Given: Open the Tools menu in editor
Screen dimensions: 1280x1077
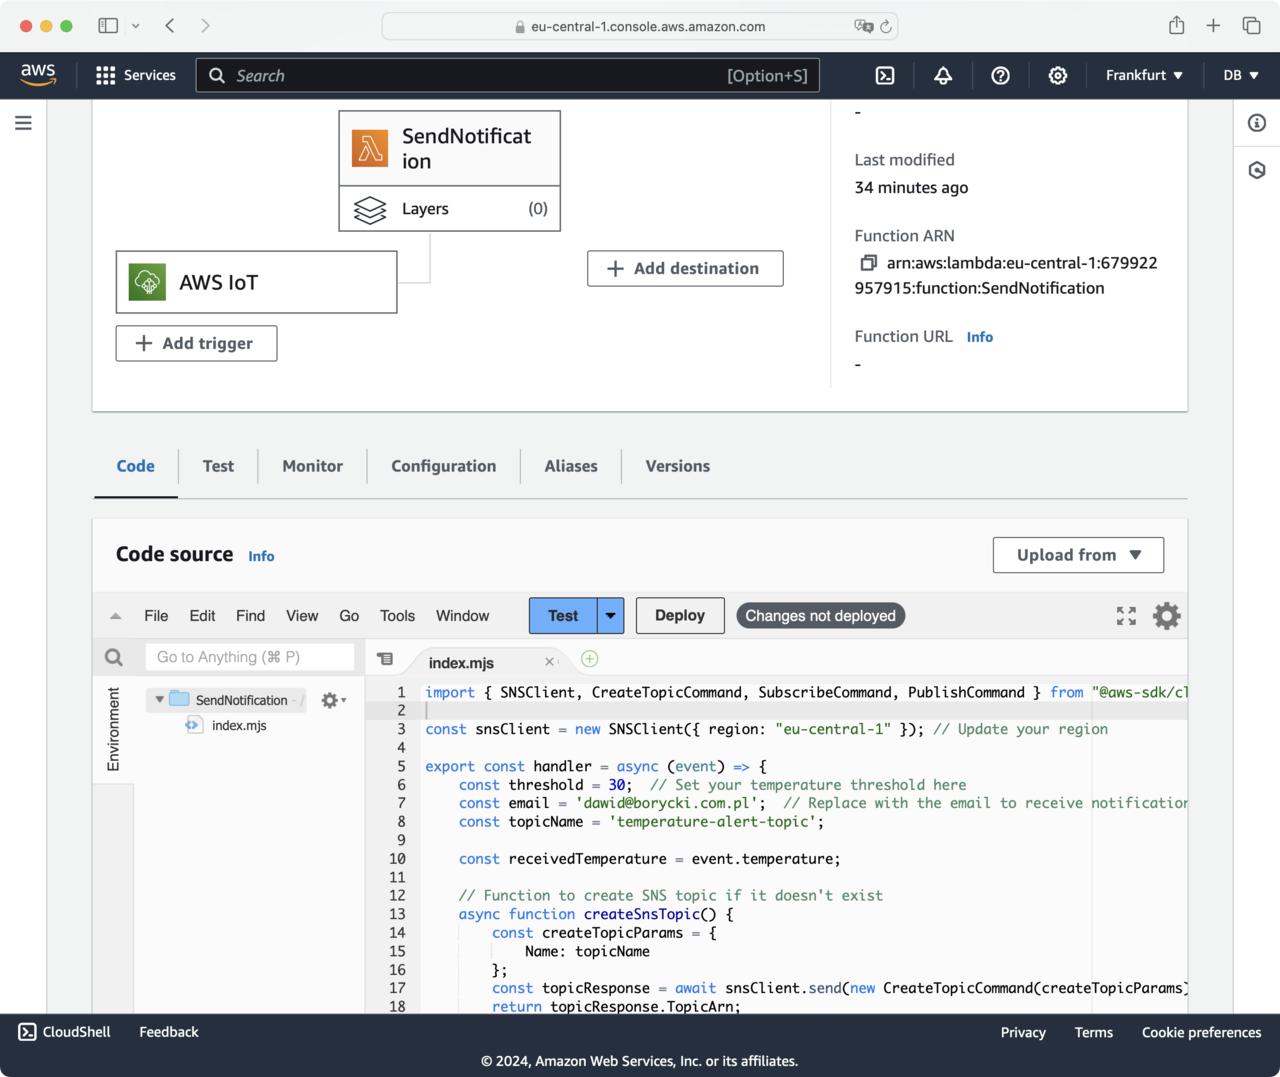Looking at the screenshot, I should [x=397, y=616].
